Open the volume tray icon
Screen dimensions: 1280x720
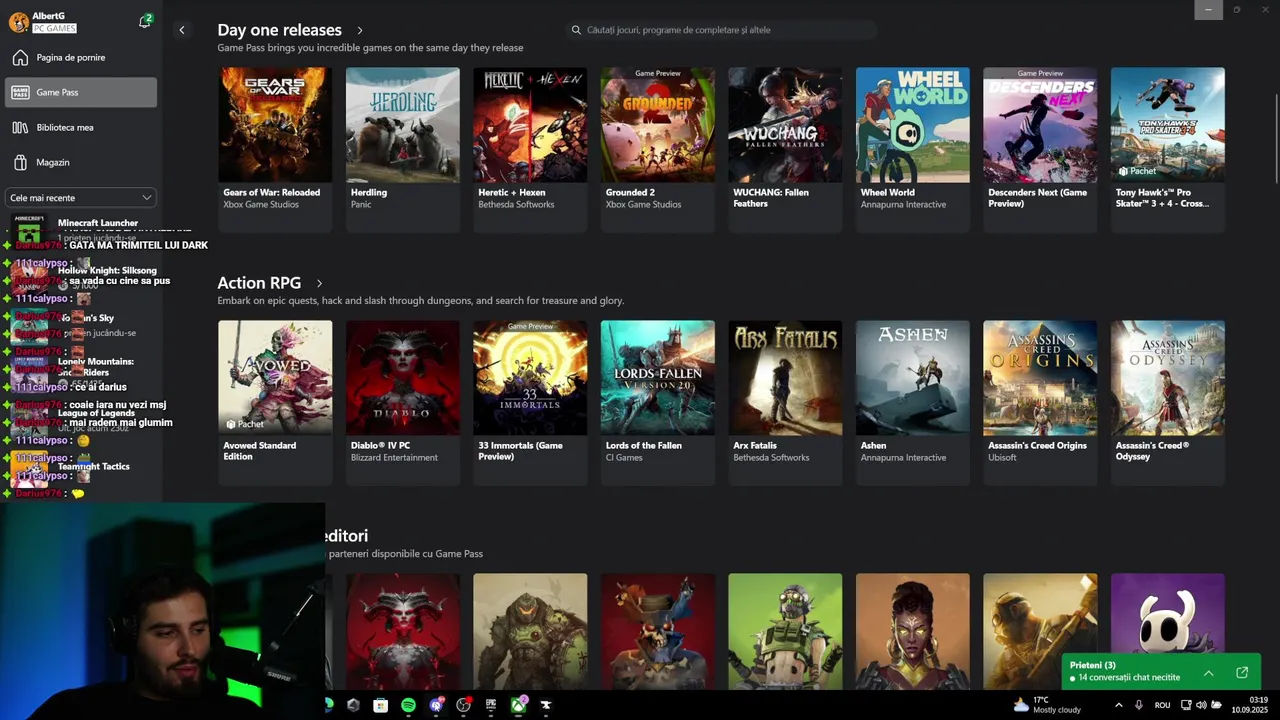pos(1201,705)
